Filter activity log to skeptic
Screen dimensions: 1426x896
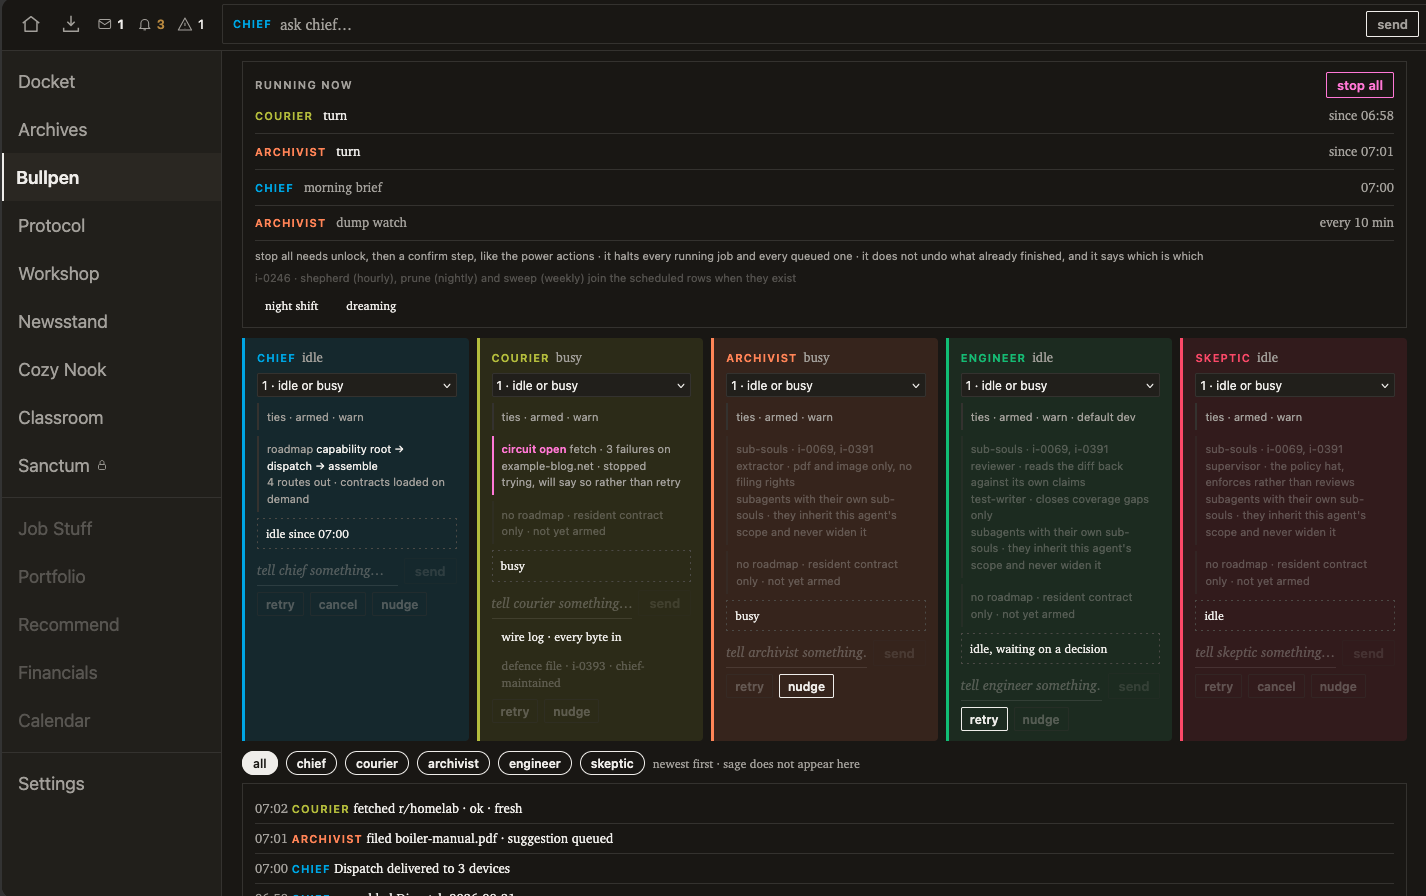[612, 763]
